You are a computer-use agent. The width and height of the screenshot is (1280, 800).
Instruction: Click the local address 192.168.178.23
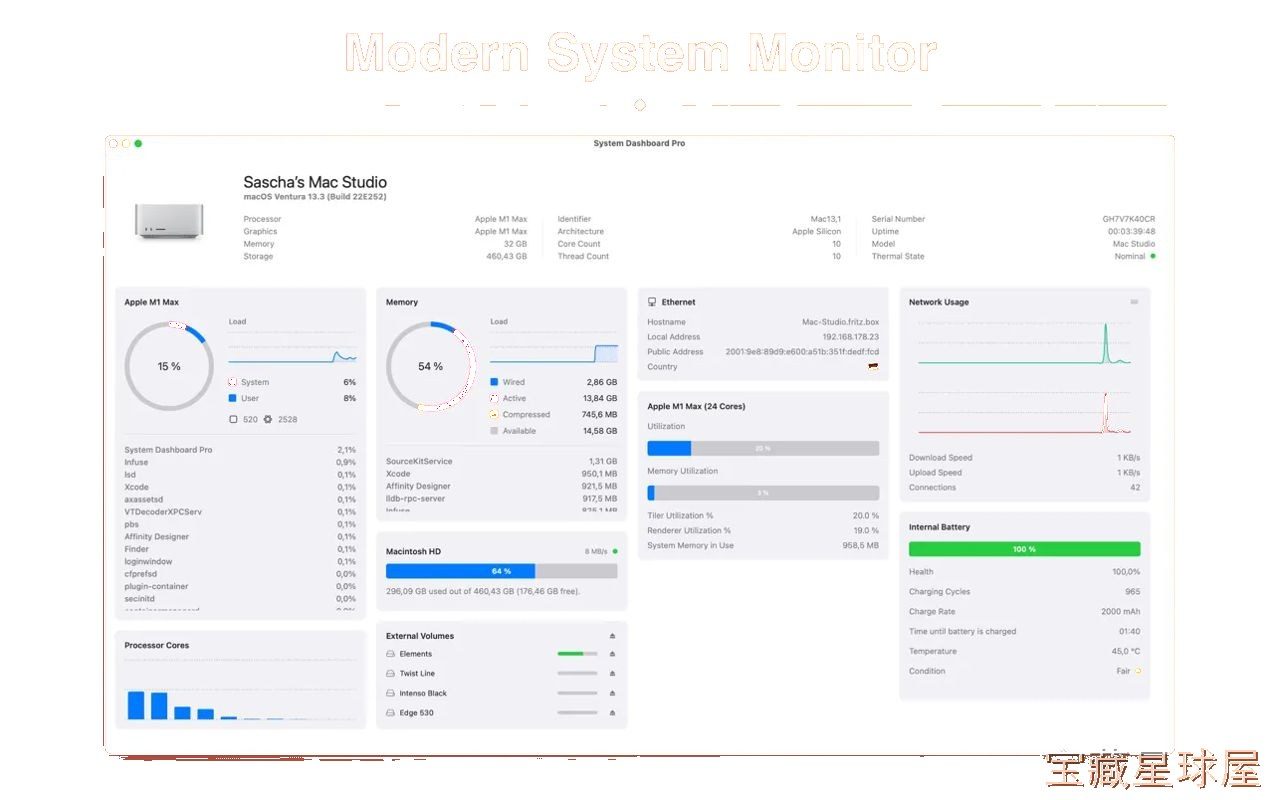[x=851, y=337]
